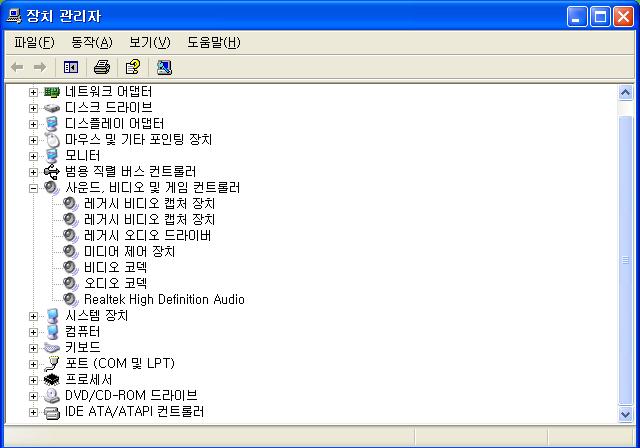Select the second 레거시 비디오 캡처 장치 entry
The height and width of the screenshot is (448, 640).
click(149, 220)
